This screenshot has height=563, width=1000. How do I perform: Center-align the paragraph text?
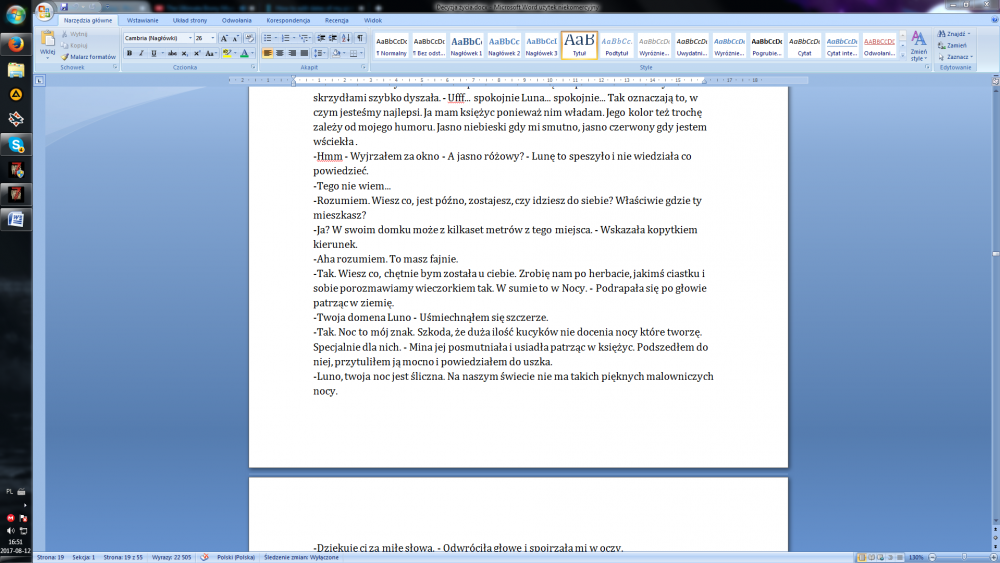pos(280,53)
